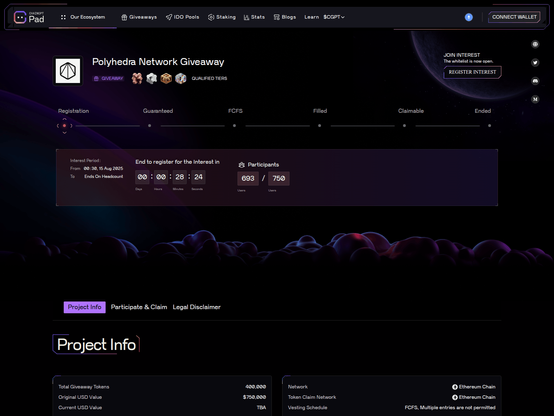
Task: Click the Polyhedra Network logo thumbnail
Action: point(68,71)
